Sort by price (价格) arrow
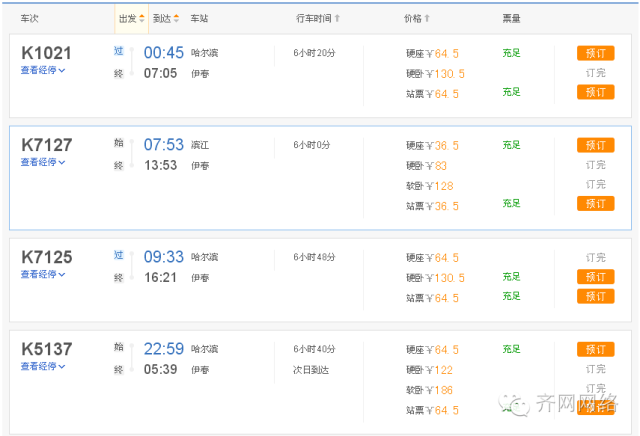The image size is (640, 436). coord(427,18)
